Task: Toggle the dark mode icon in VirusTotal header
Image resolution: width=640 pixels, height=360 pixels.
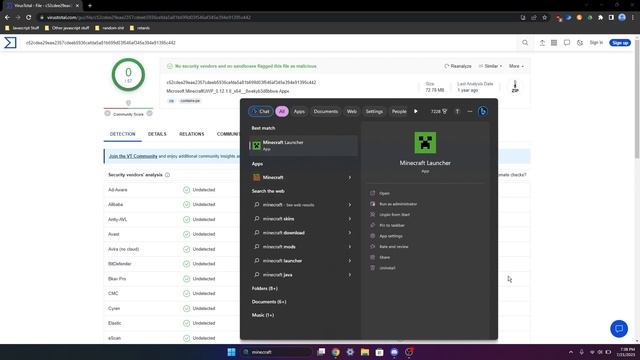Action: pos(580,42)
